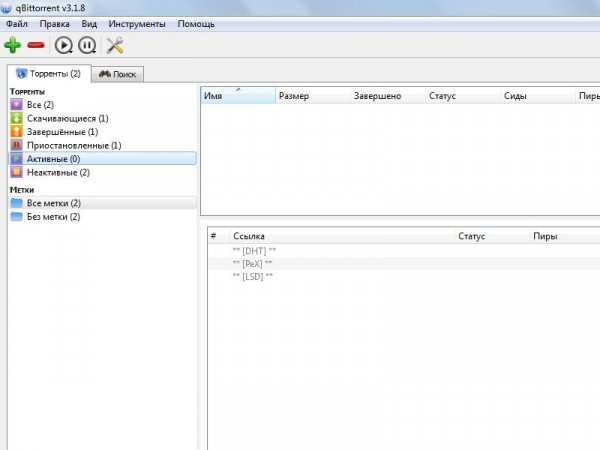Select the ** [DHT] ** tracker row
The height and width of the screenshot is (450, 600).
pos(404,251)
